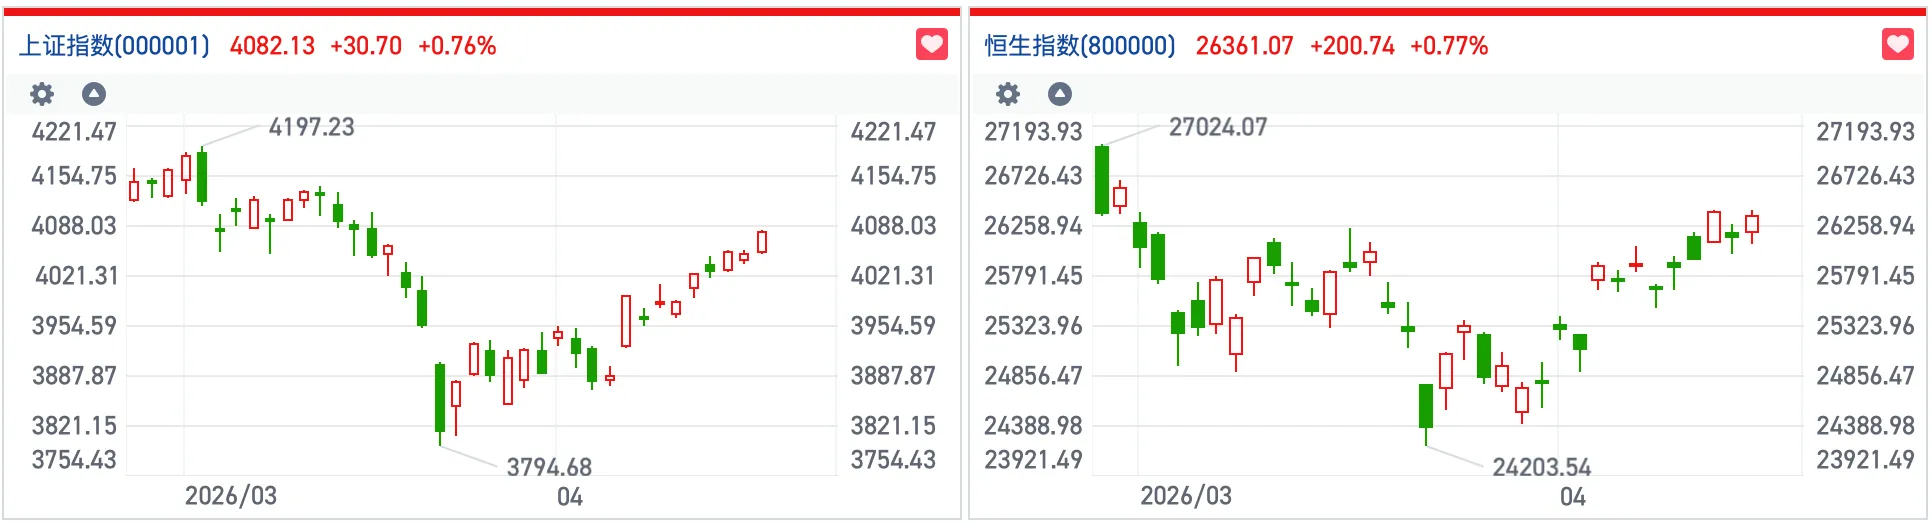The image size is (1932, 524).
Task: Click the latest candlestick on 恒生指数 chart
Action: click(x=1752, y=225)
